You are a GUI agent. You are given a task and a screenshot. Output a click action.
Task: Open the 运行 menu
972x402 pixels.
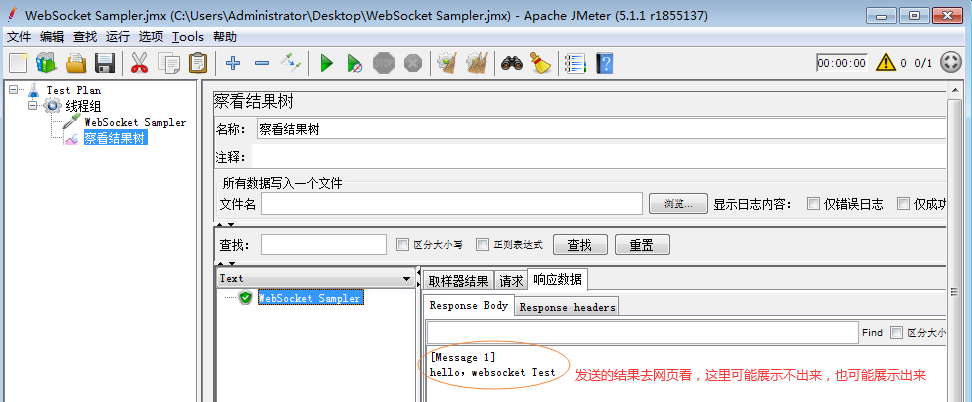coord(118,37)
